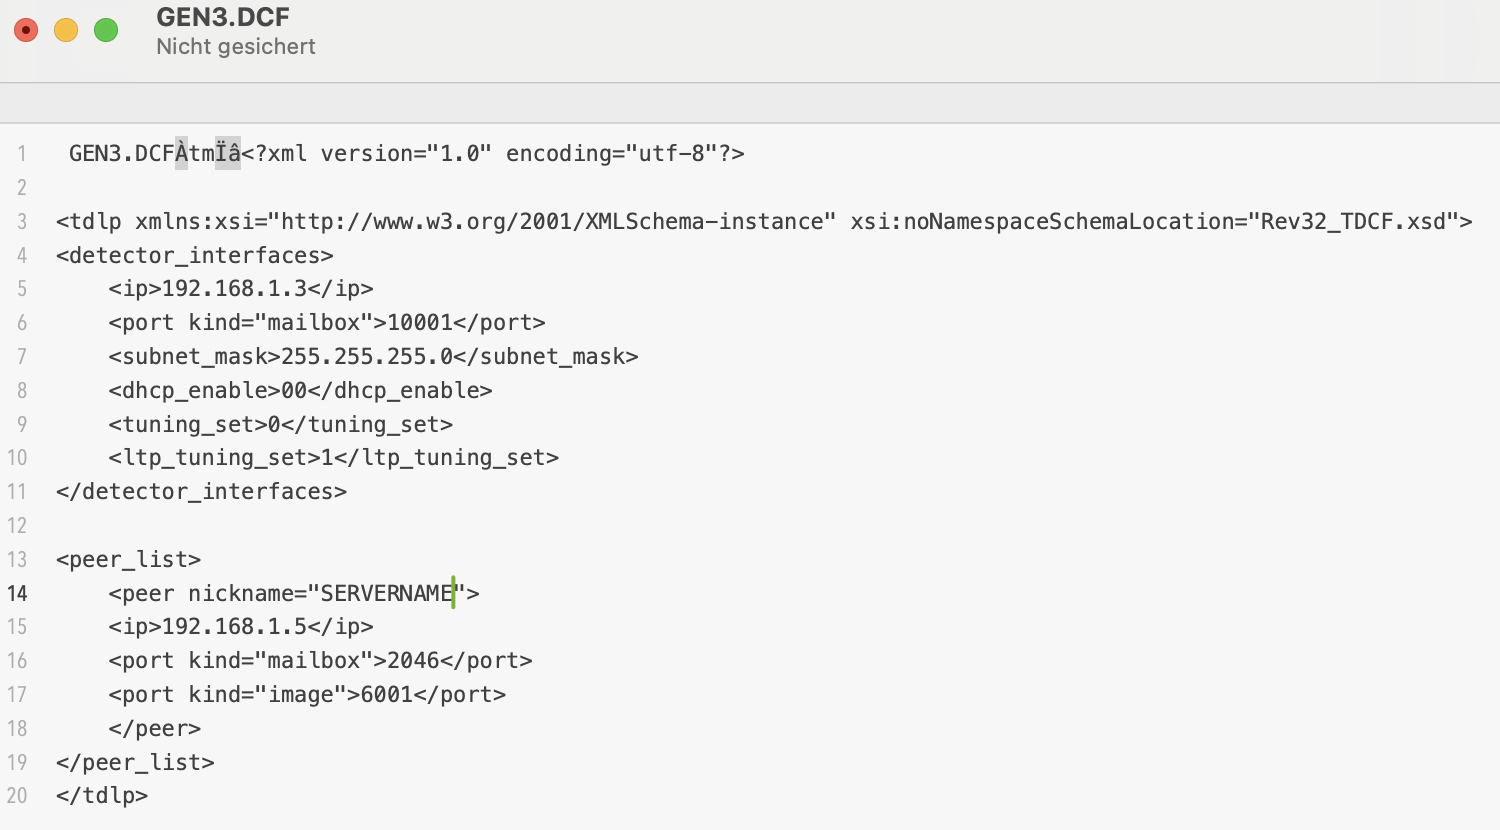Click the 2046 peer mailbox port value
The width and height of the screenshot is (1500, 830).
pos(413,661)
